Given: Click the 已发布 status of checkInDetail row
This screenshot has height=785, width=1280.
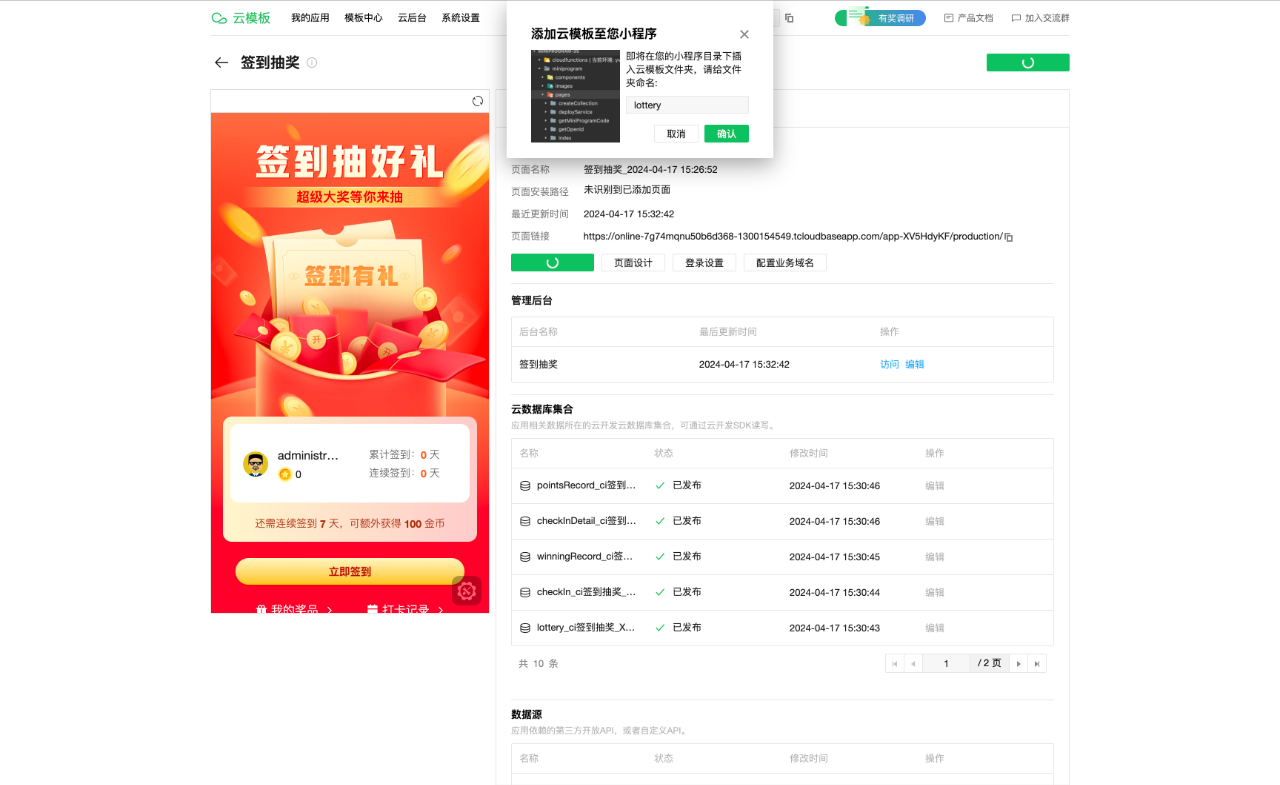Looking at the screenshot, I should click(687, 521).
